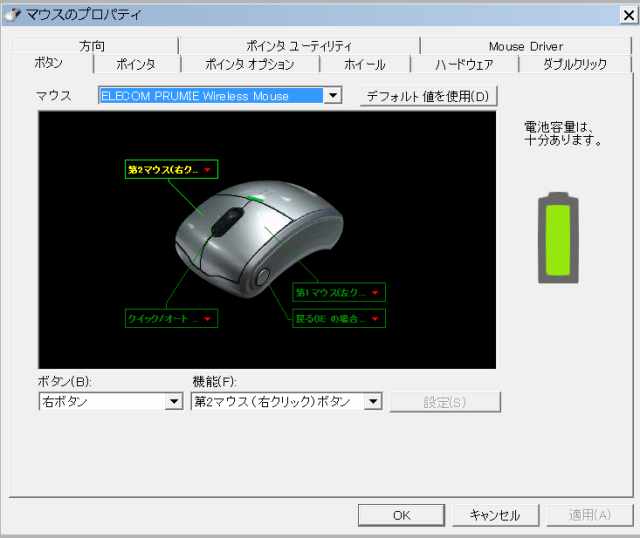Open the Mouse Driver tab
The height and width of the screenshot is (538, 640).
click(x=526, y=46)
